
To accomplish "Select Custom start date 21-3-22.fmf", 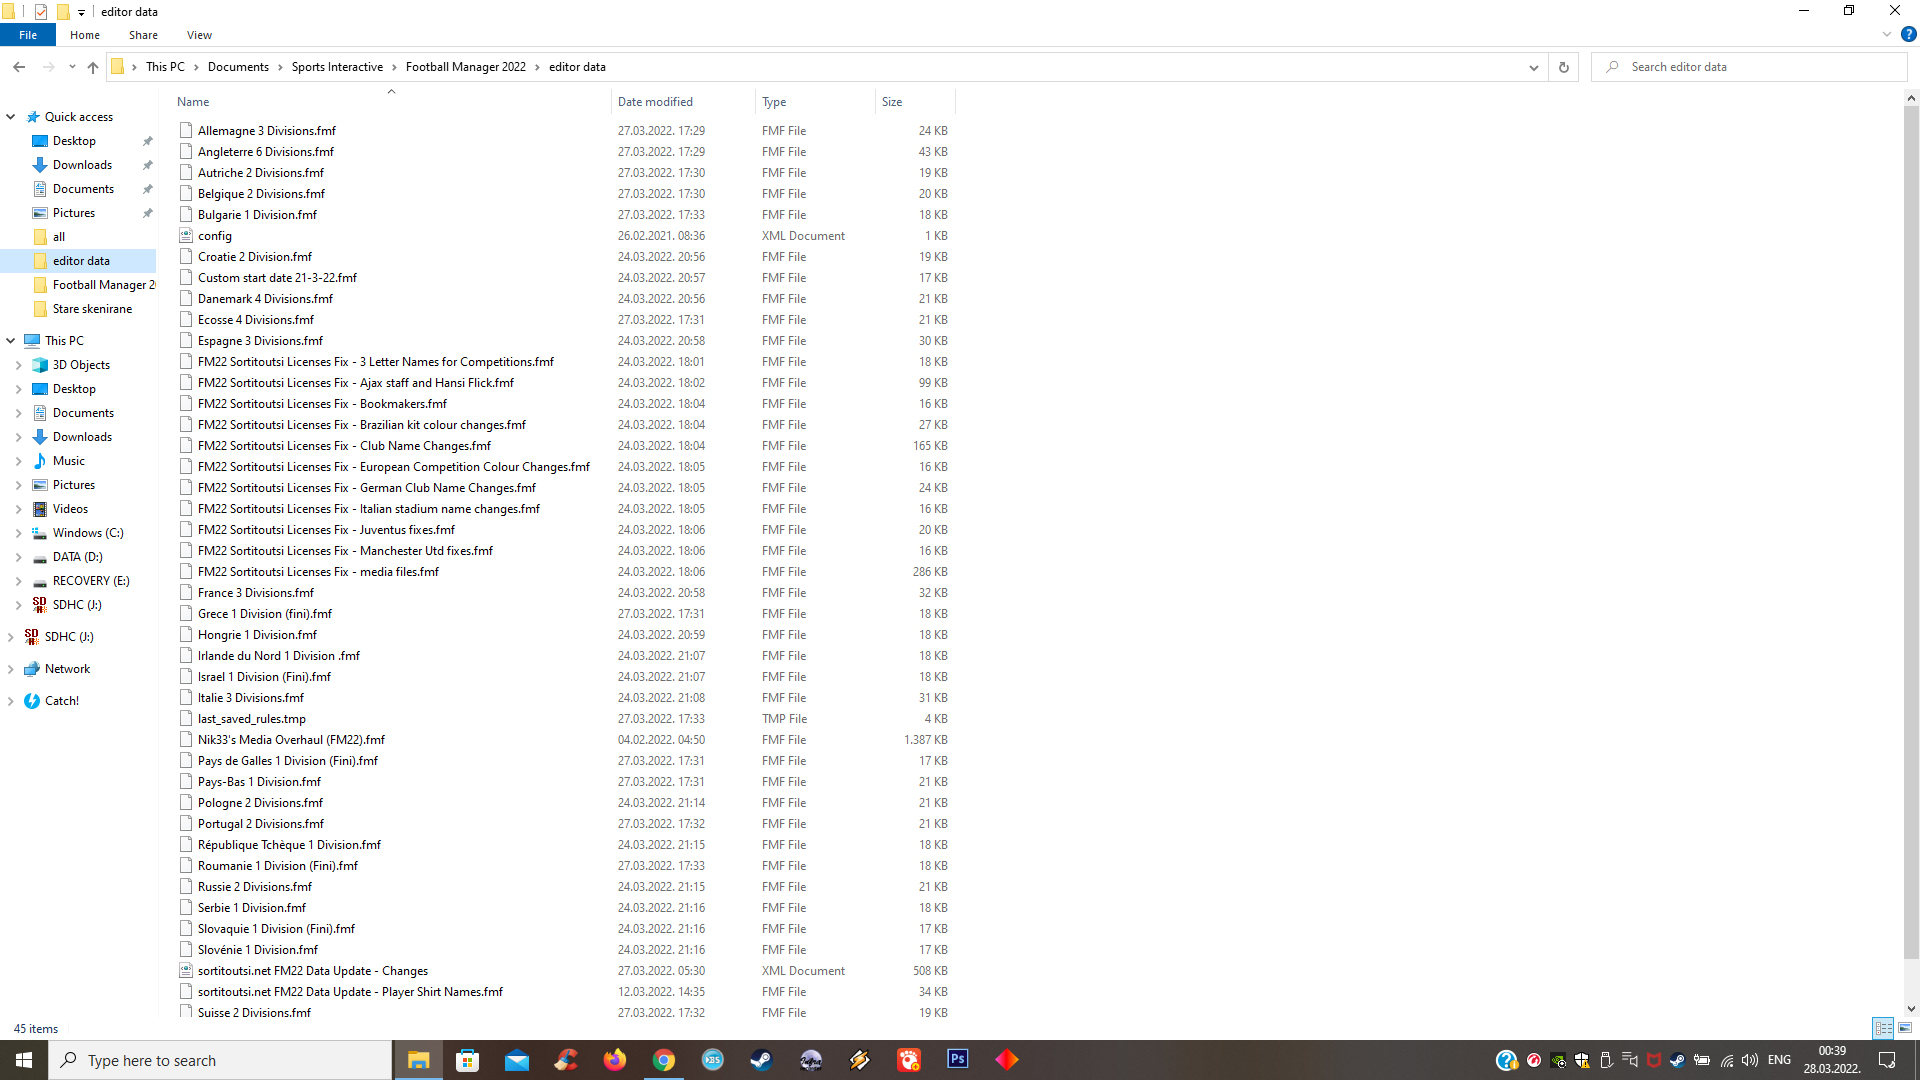I will point(277,278).
